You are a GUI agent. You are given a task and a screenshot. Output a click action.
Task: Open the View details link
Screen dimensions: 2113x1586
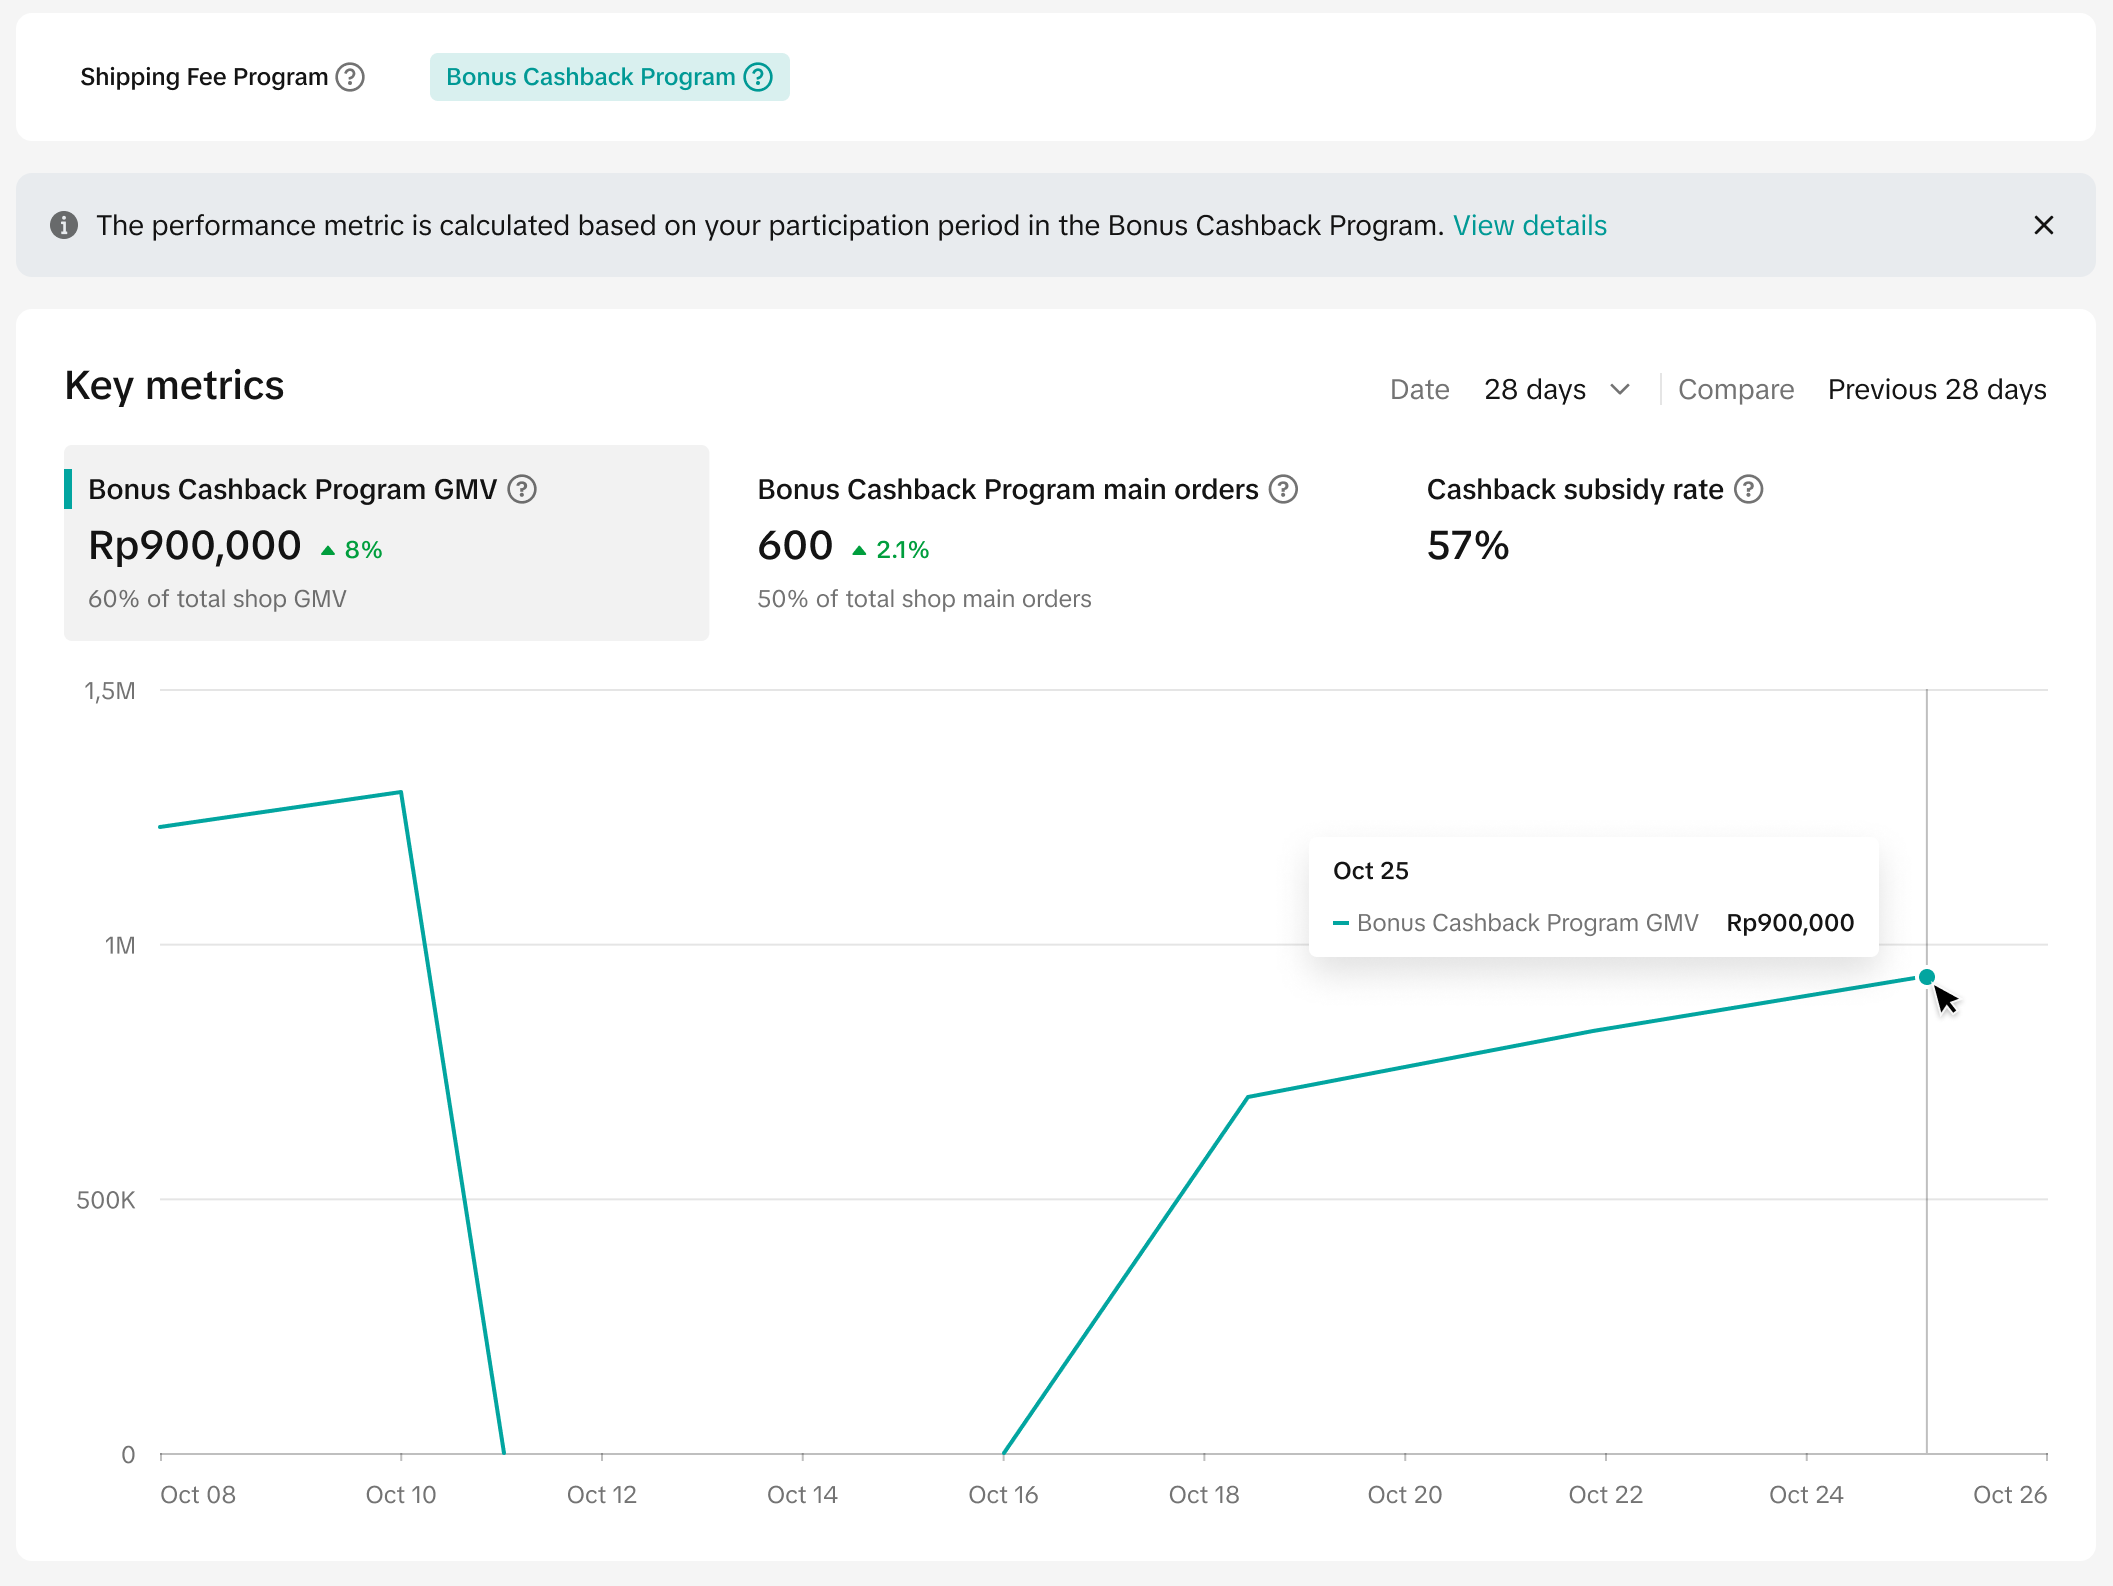coord(1529,225)
